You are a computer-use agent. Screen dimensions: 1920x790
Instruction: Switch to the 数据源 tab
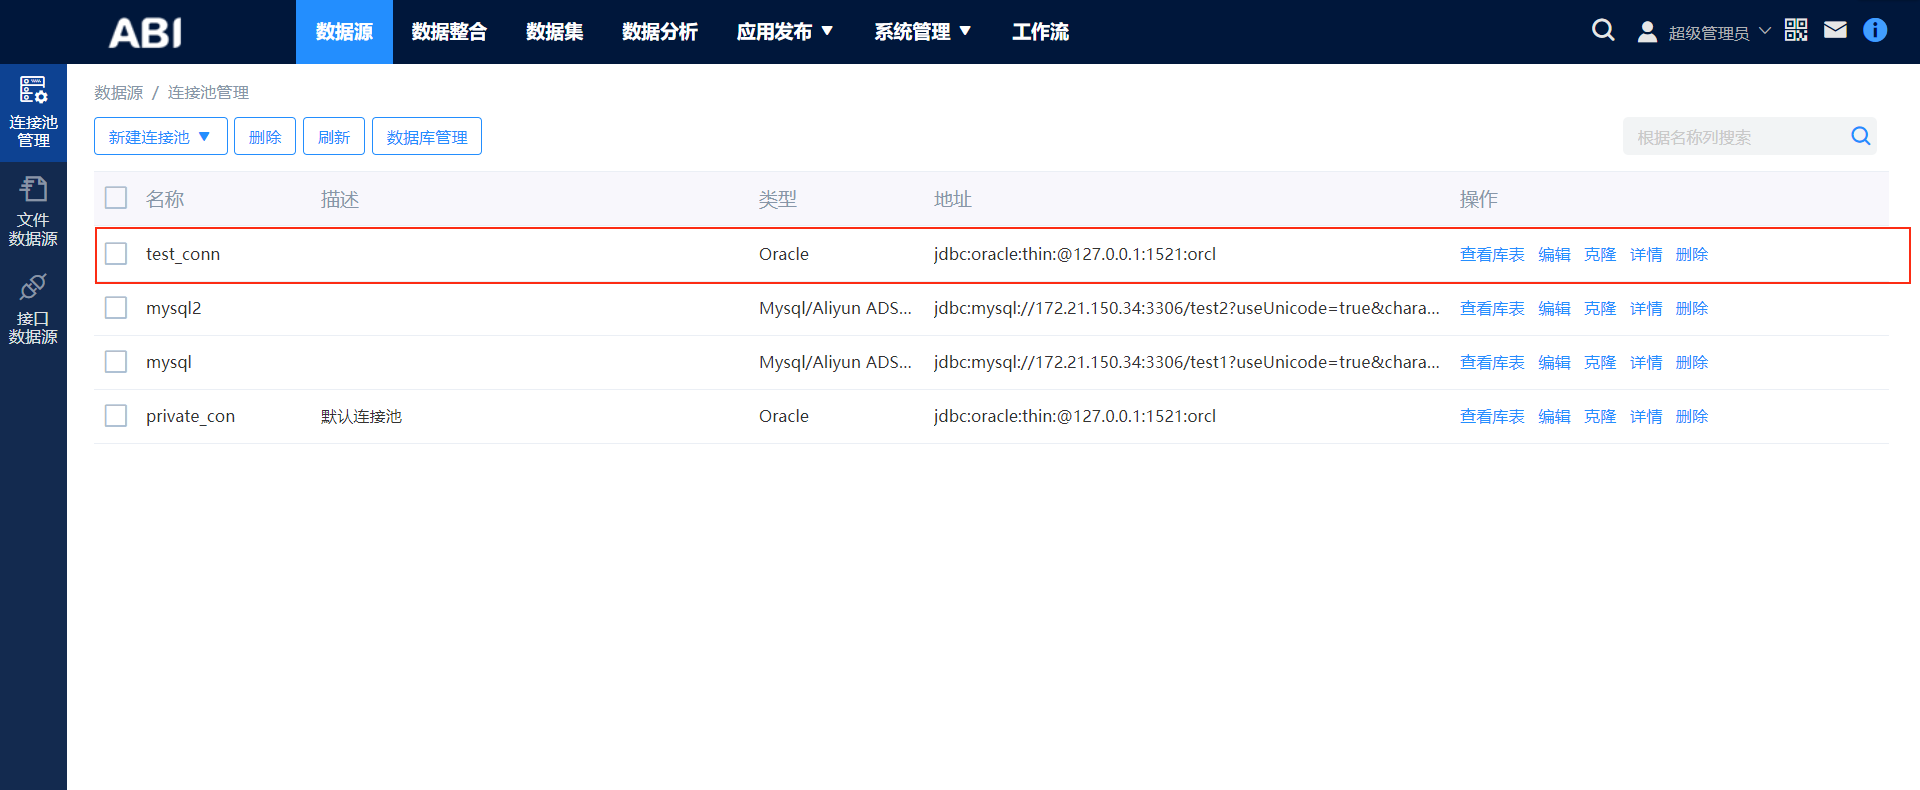tap(344, 32)
